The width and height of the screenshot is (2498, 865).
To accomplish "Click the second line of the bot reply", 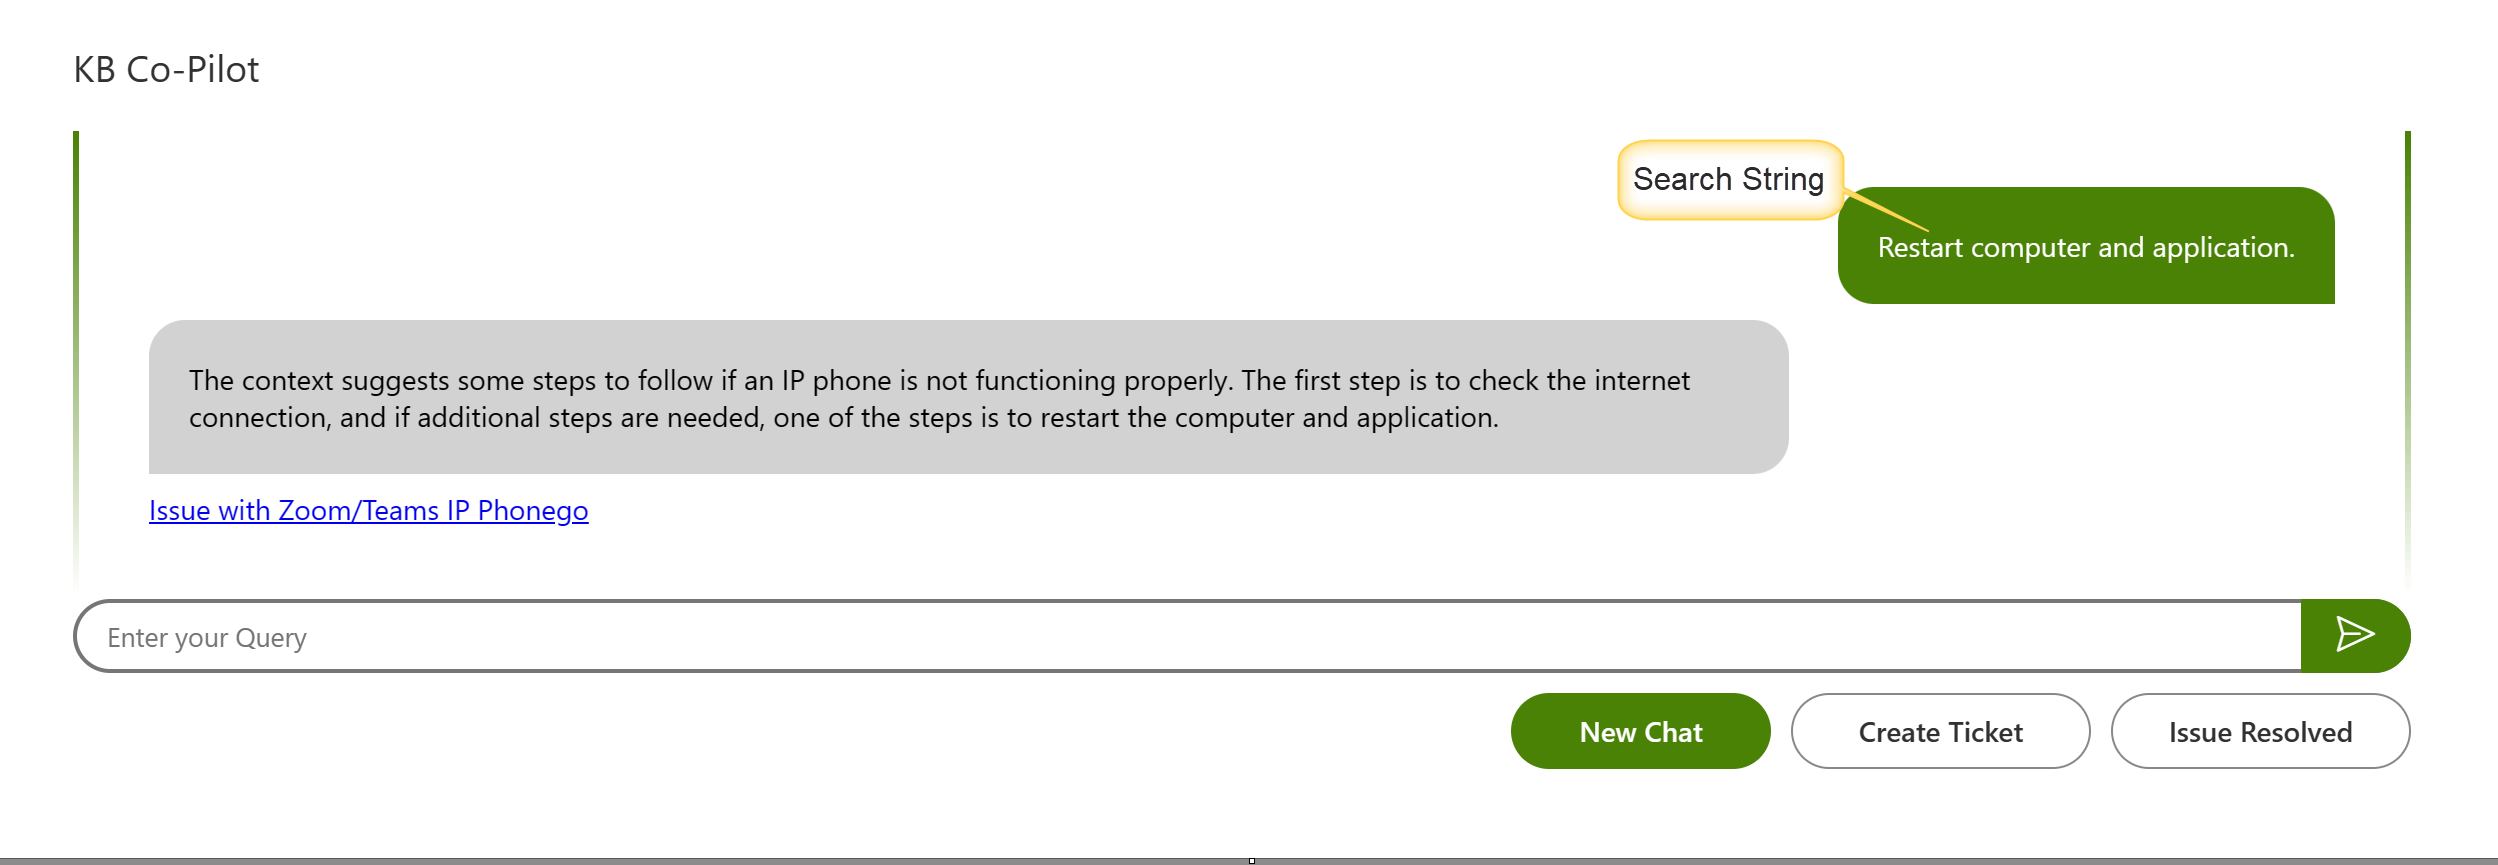I will [x=844, y=417].
